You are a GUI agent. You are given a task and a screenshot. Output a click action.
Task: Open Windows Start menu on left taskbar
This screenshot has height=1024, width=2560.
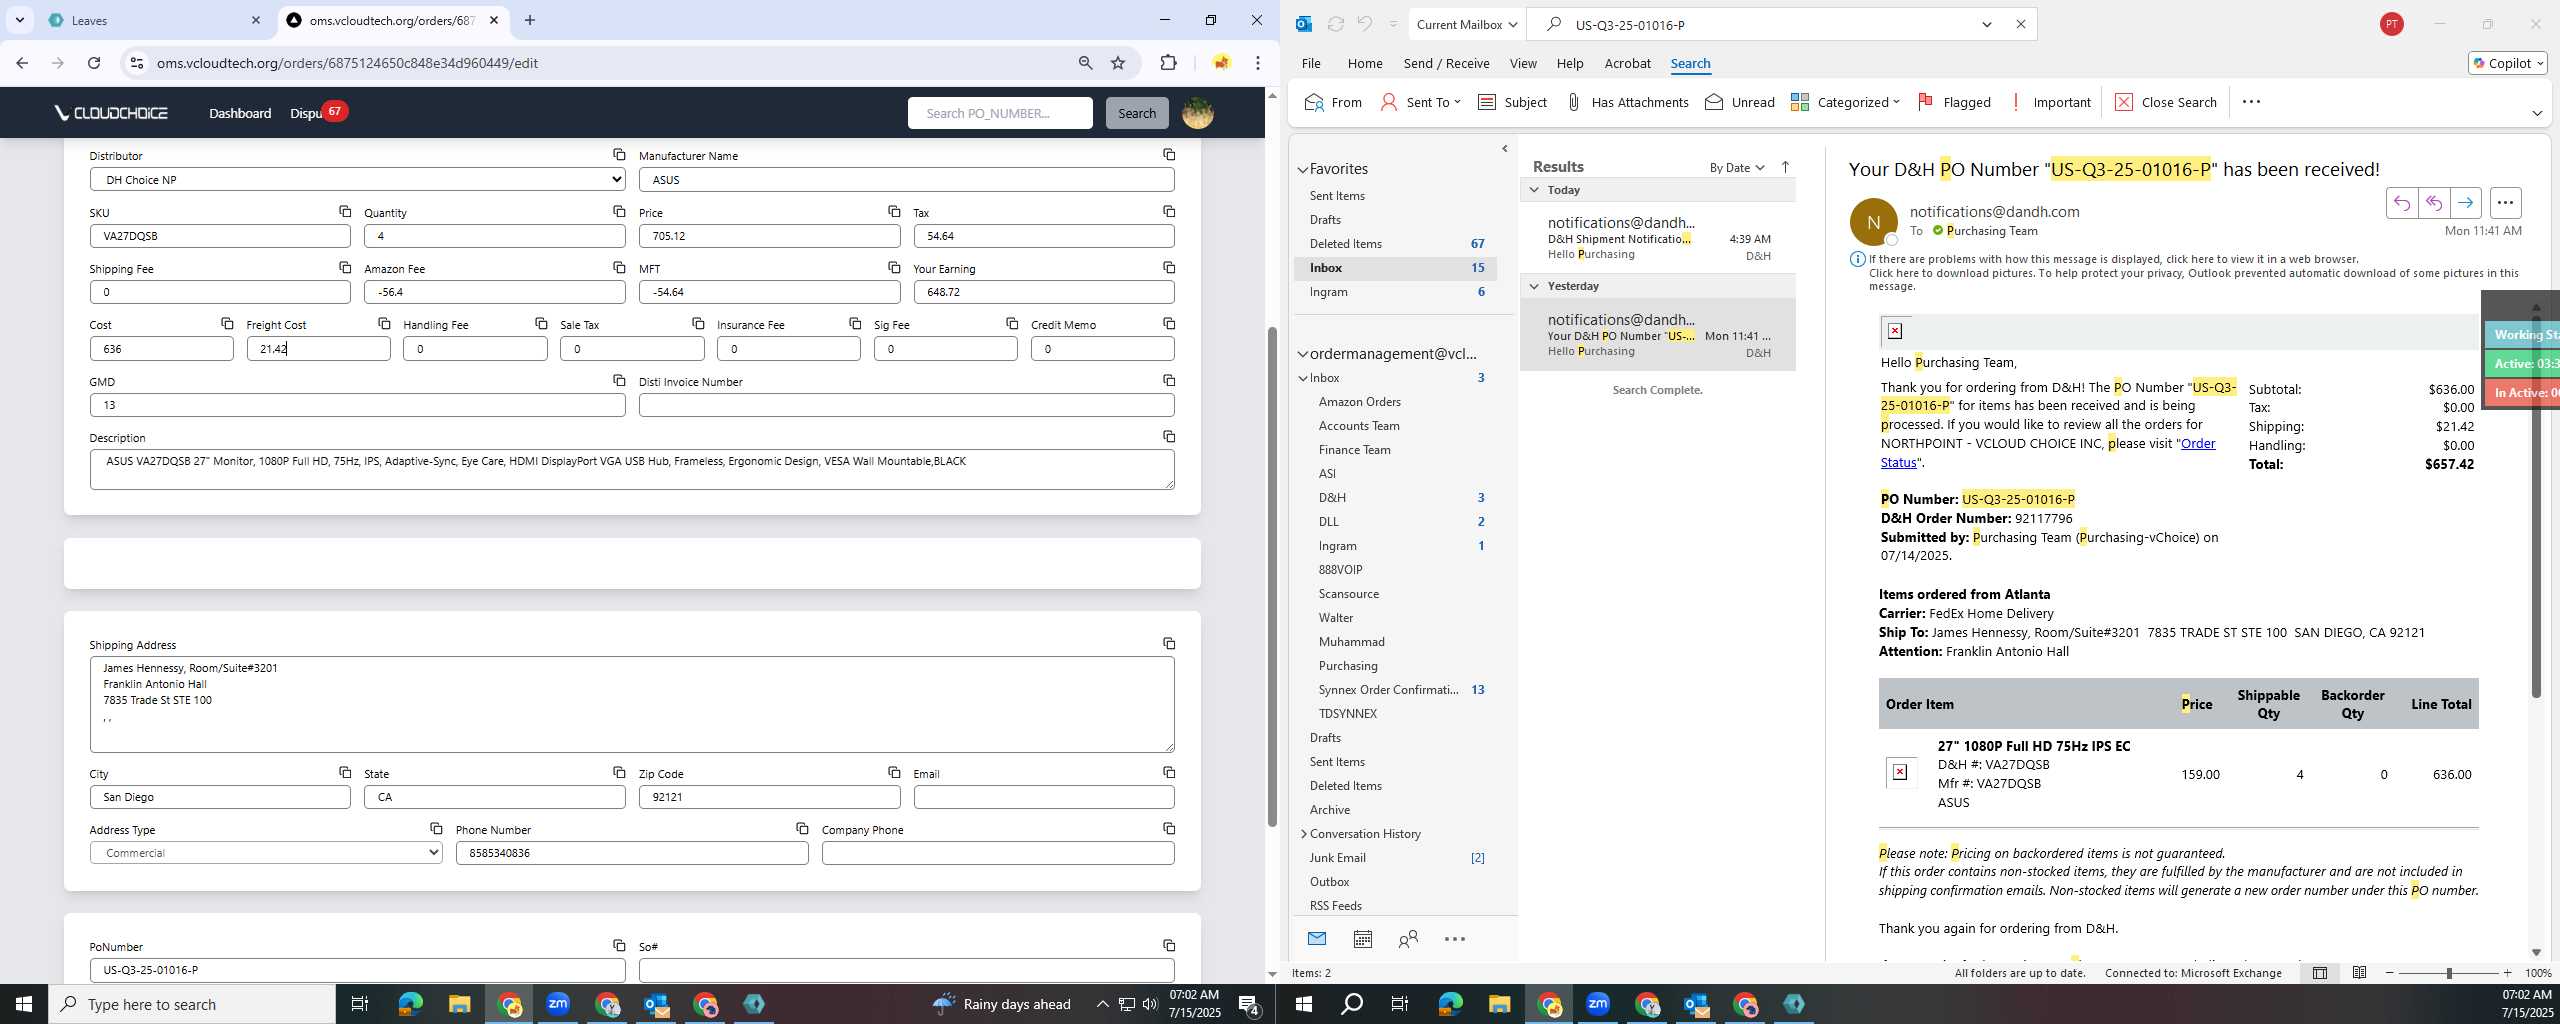click(24, 1004)
